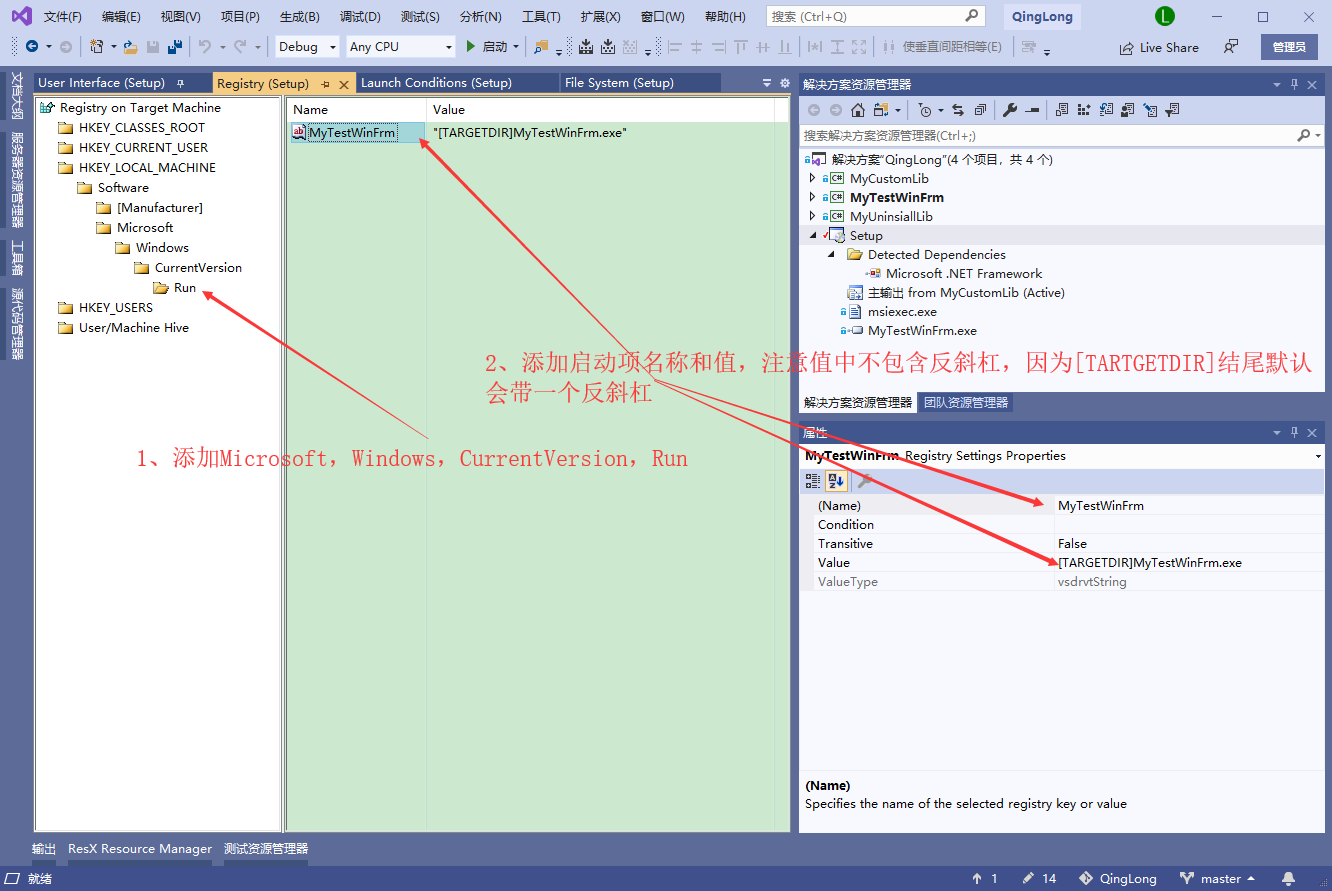Click the property pages wrench icon
Viewport: 1332px width, 891px height.
865,481
